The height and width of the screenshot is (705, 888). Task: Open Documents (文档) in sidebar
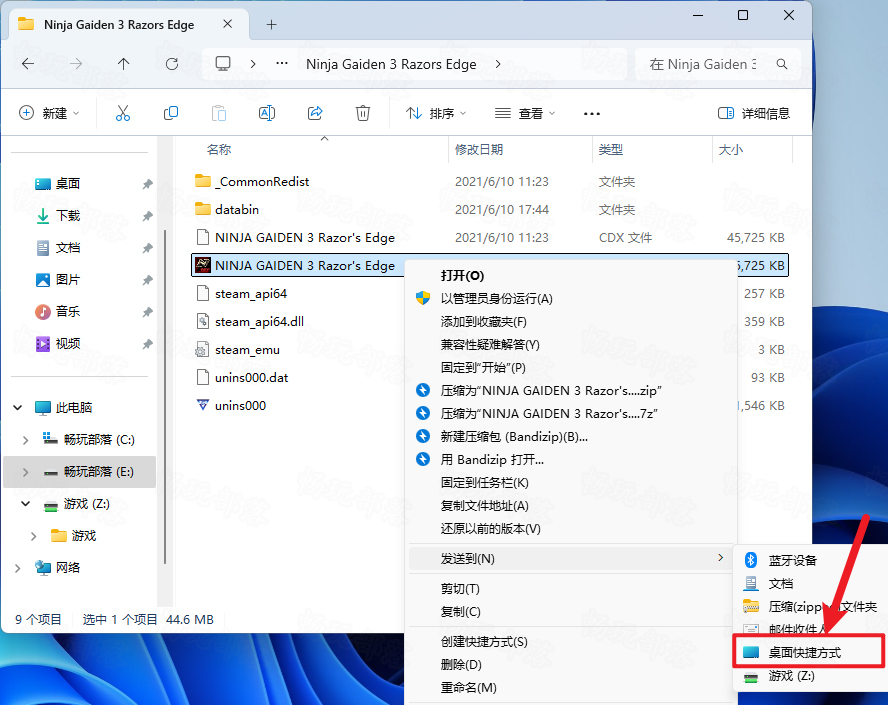[67, 247]
